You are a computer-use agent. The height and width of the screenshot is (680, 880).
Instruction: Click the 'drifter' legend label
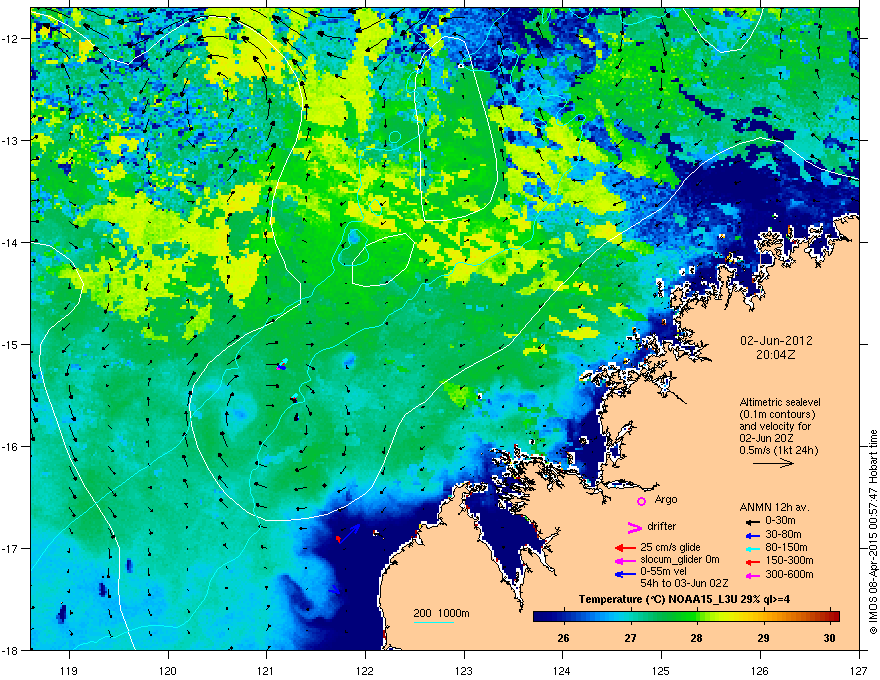click(662, 526)
